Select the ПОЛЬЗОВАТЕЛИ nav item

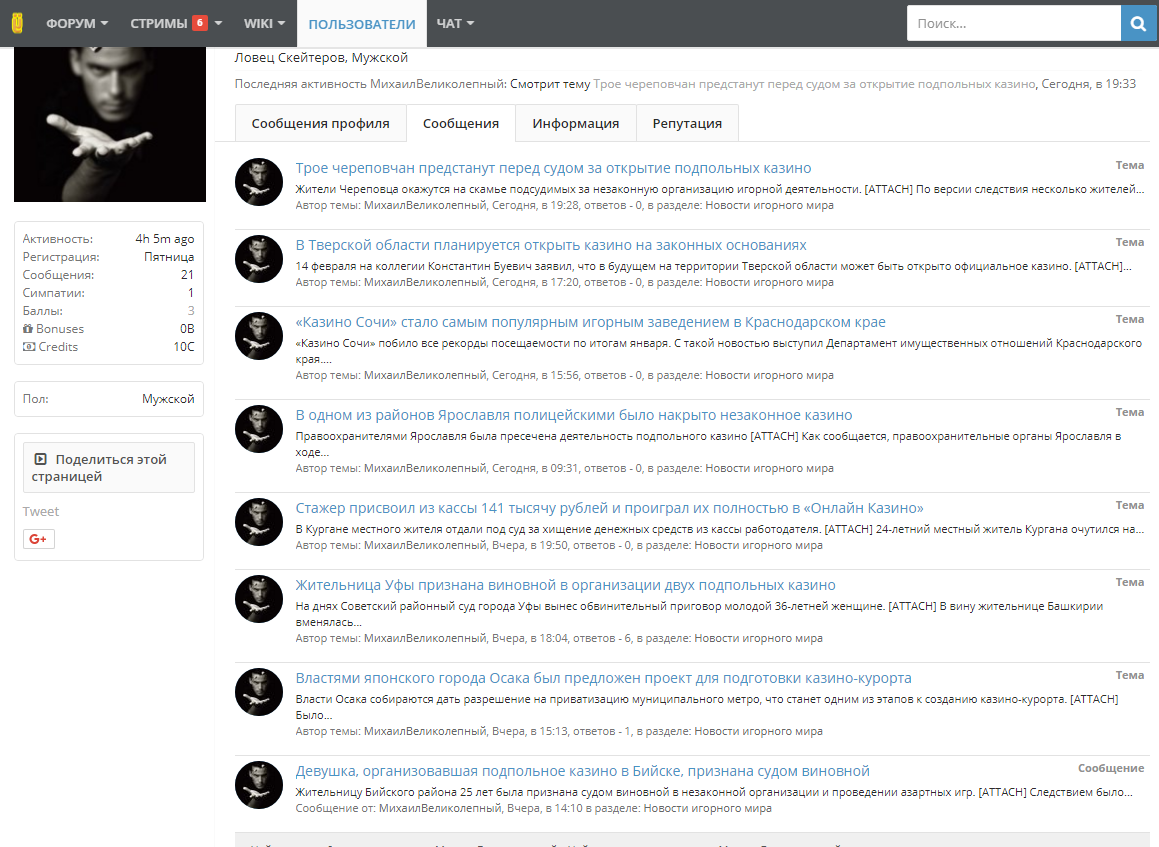pos(361,24)
